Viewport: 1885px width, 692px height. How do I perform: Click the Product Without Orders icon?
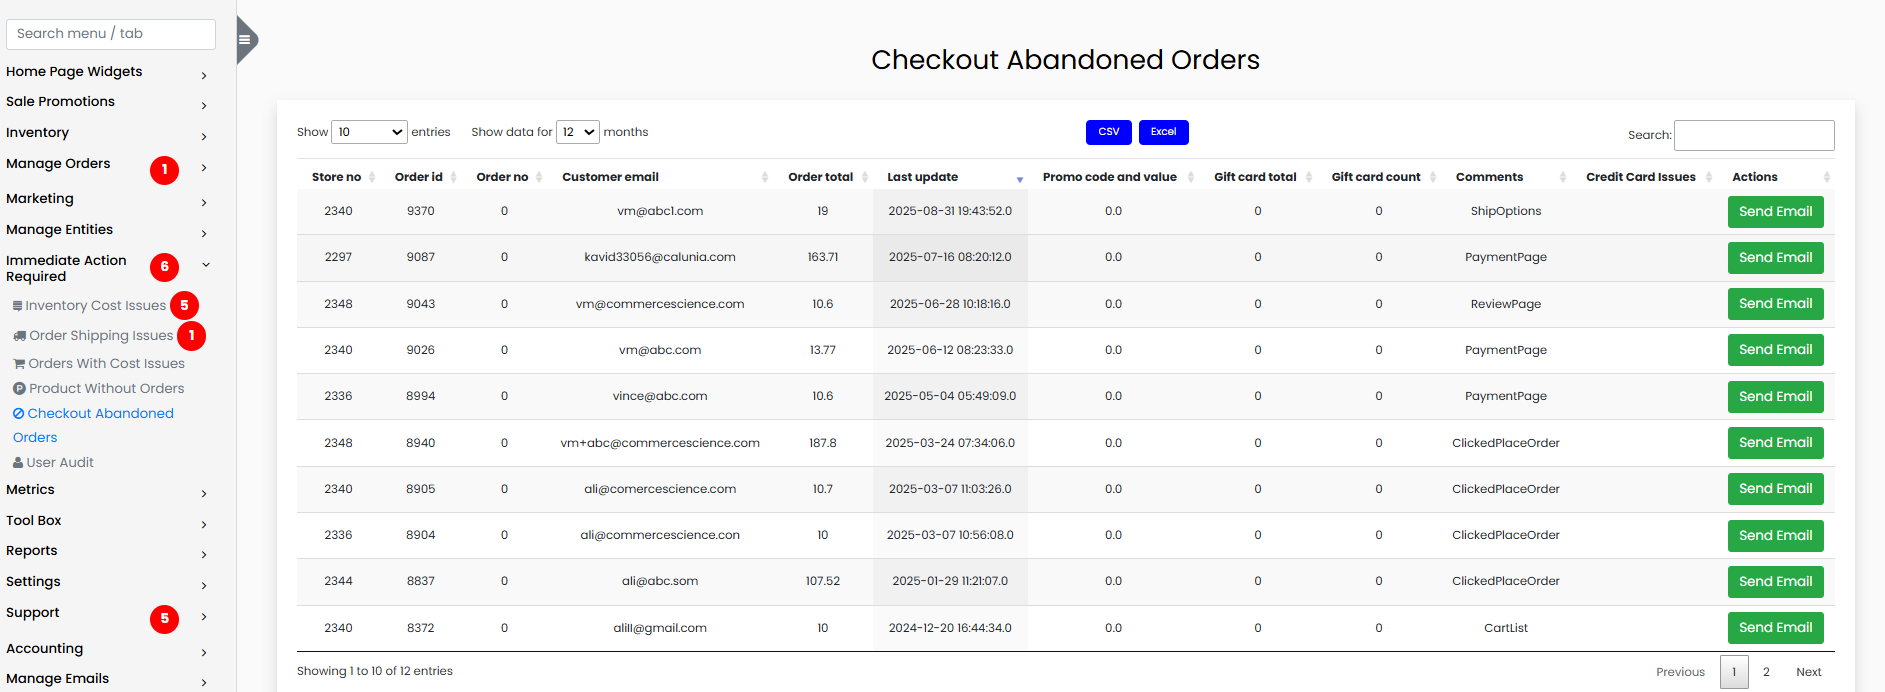pos(19,389)
